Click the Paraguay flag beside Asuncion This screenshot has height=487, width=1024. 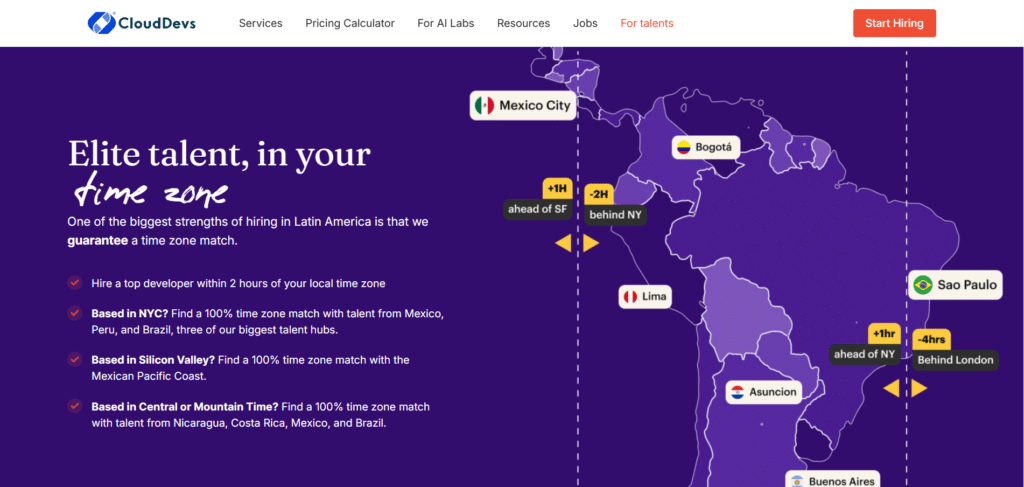(737, 391)
